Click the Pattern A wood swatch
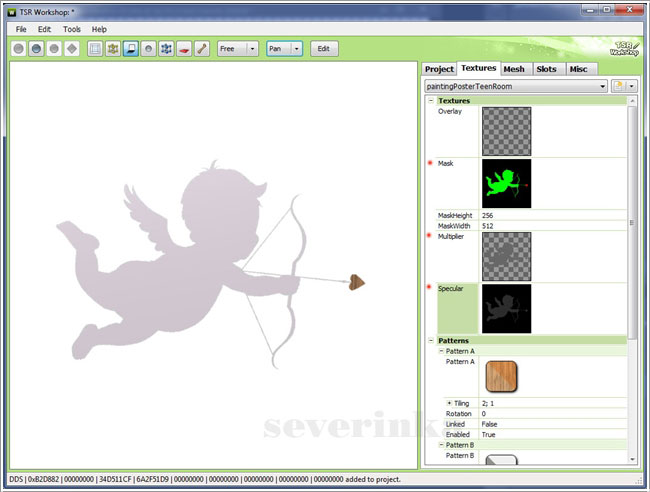This screenshot has height=492, width=650. (x=505, y=377)
